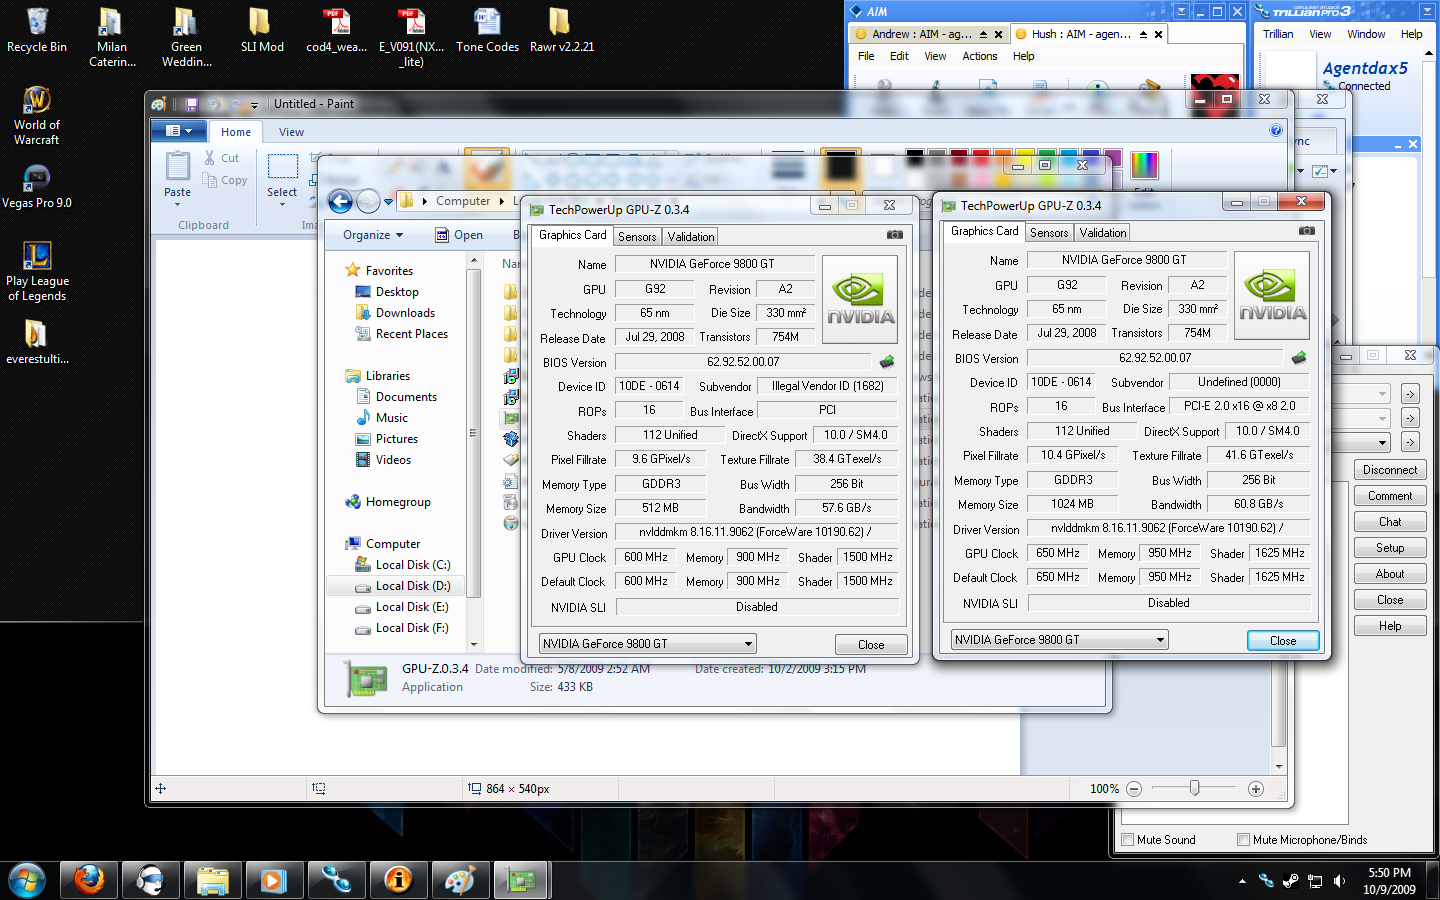
Task: Open the Windows Start button
Action: tap(27, 880)
